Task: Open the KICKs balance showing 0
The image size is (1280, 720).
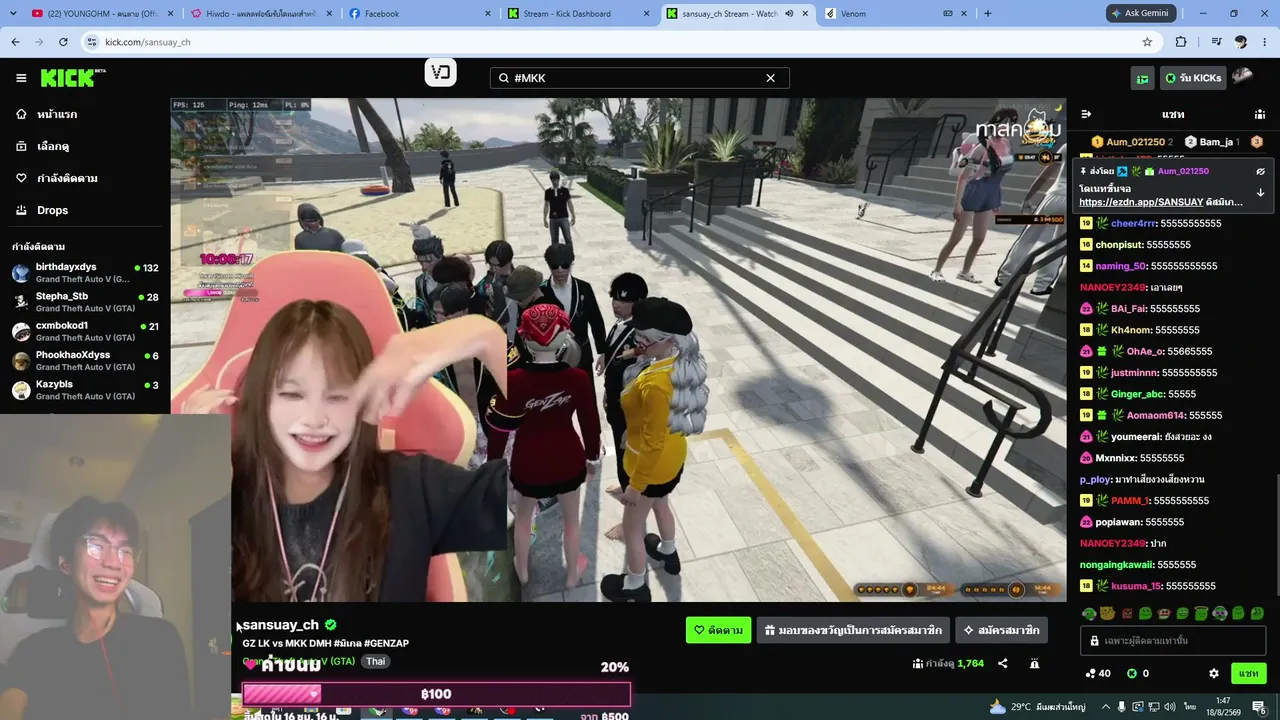Action: [x=1138, y=673]
